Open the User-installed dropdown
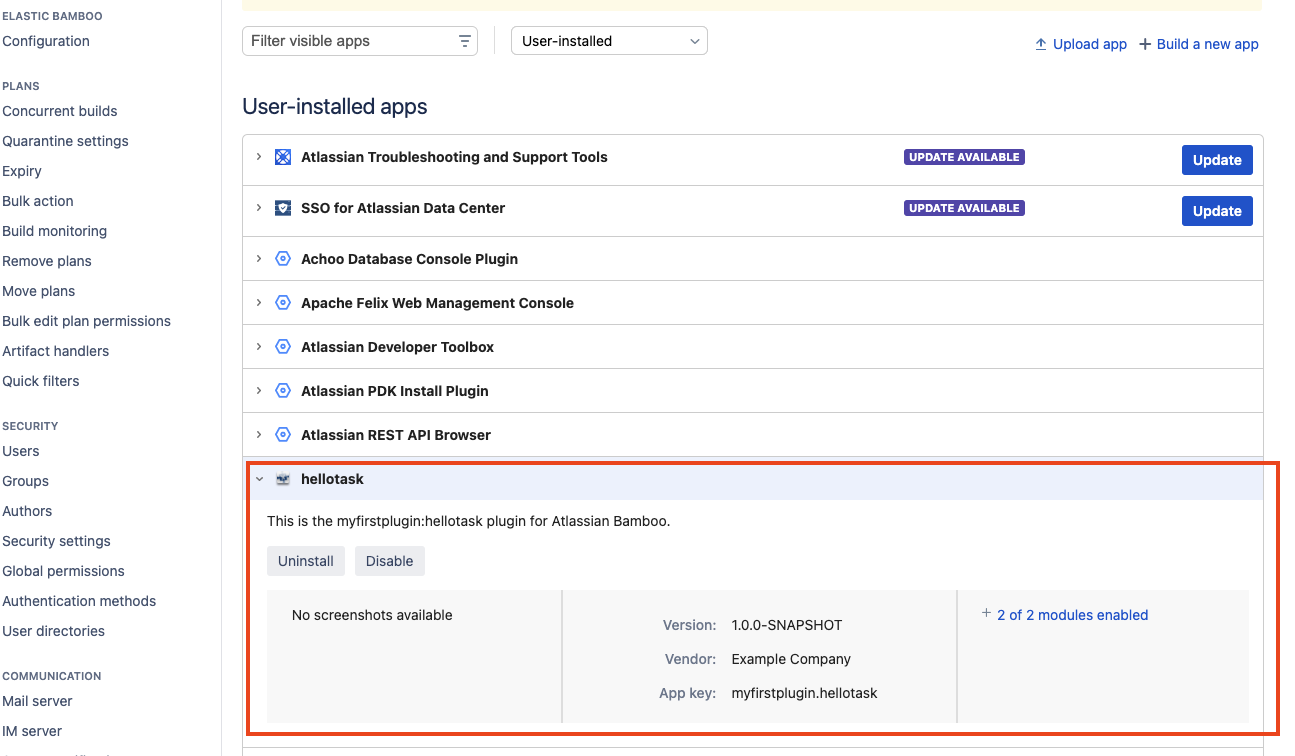 click(x=609, y=41)
